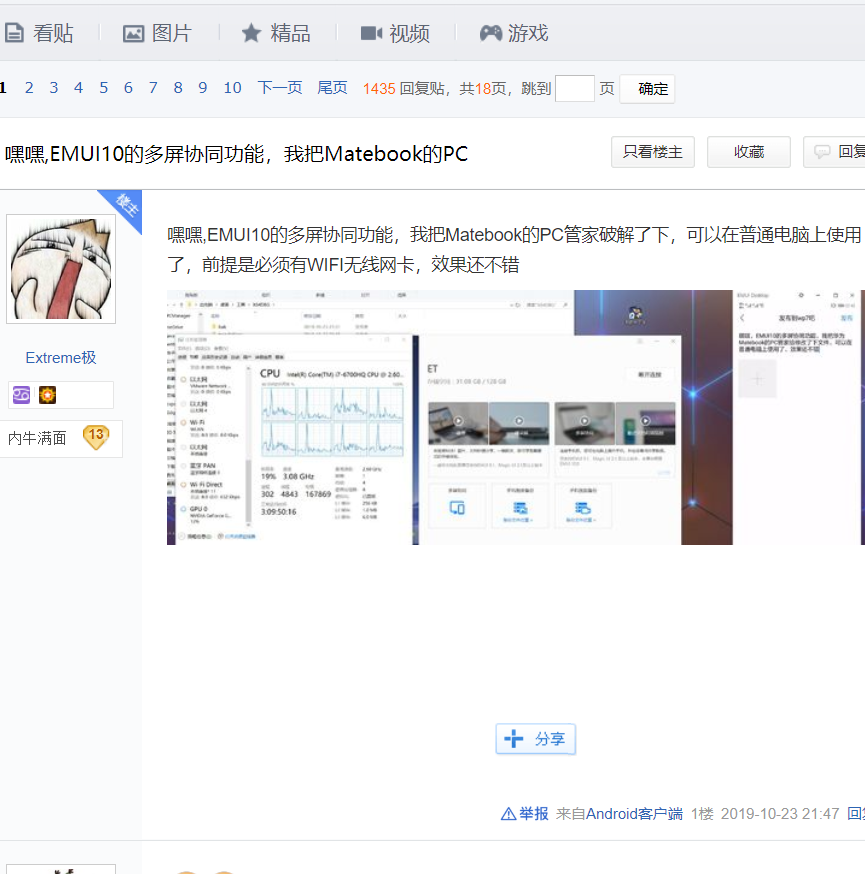Go to page 2 of the thread

(29, 88)
